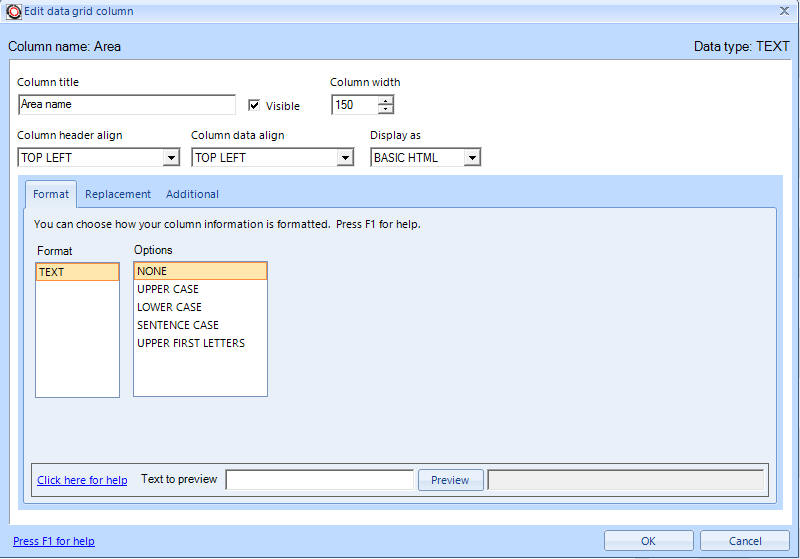Select TEXT in the Format list

(x=78, y=272)
